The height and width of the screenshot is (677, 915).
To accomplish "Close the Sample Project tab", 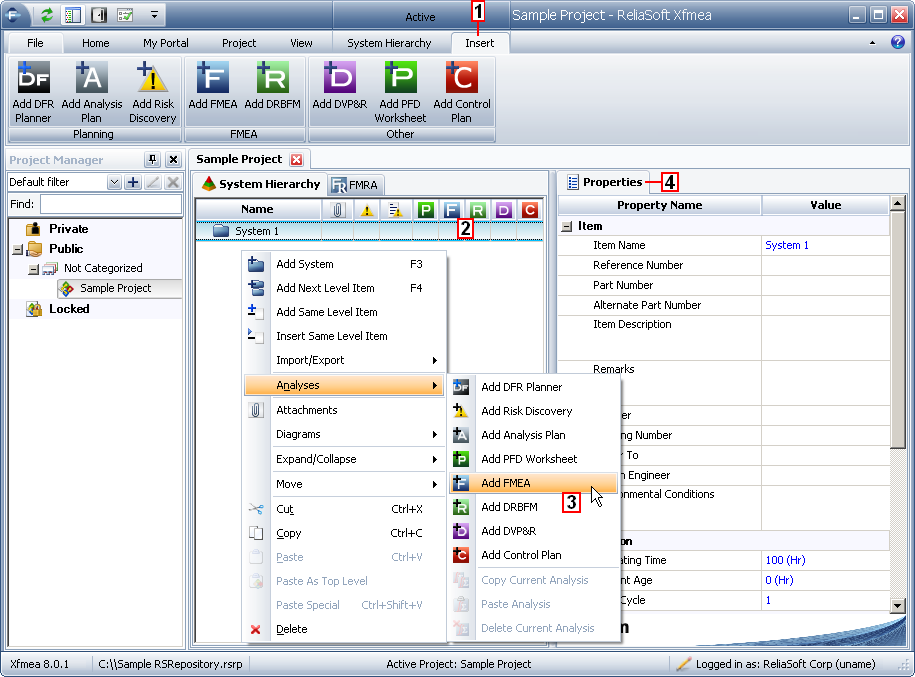I will [x=296, y=160].
